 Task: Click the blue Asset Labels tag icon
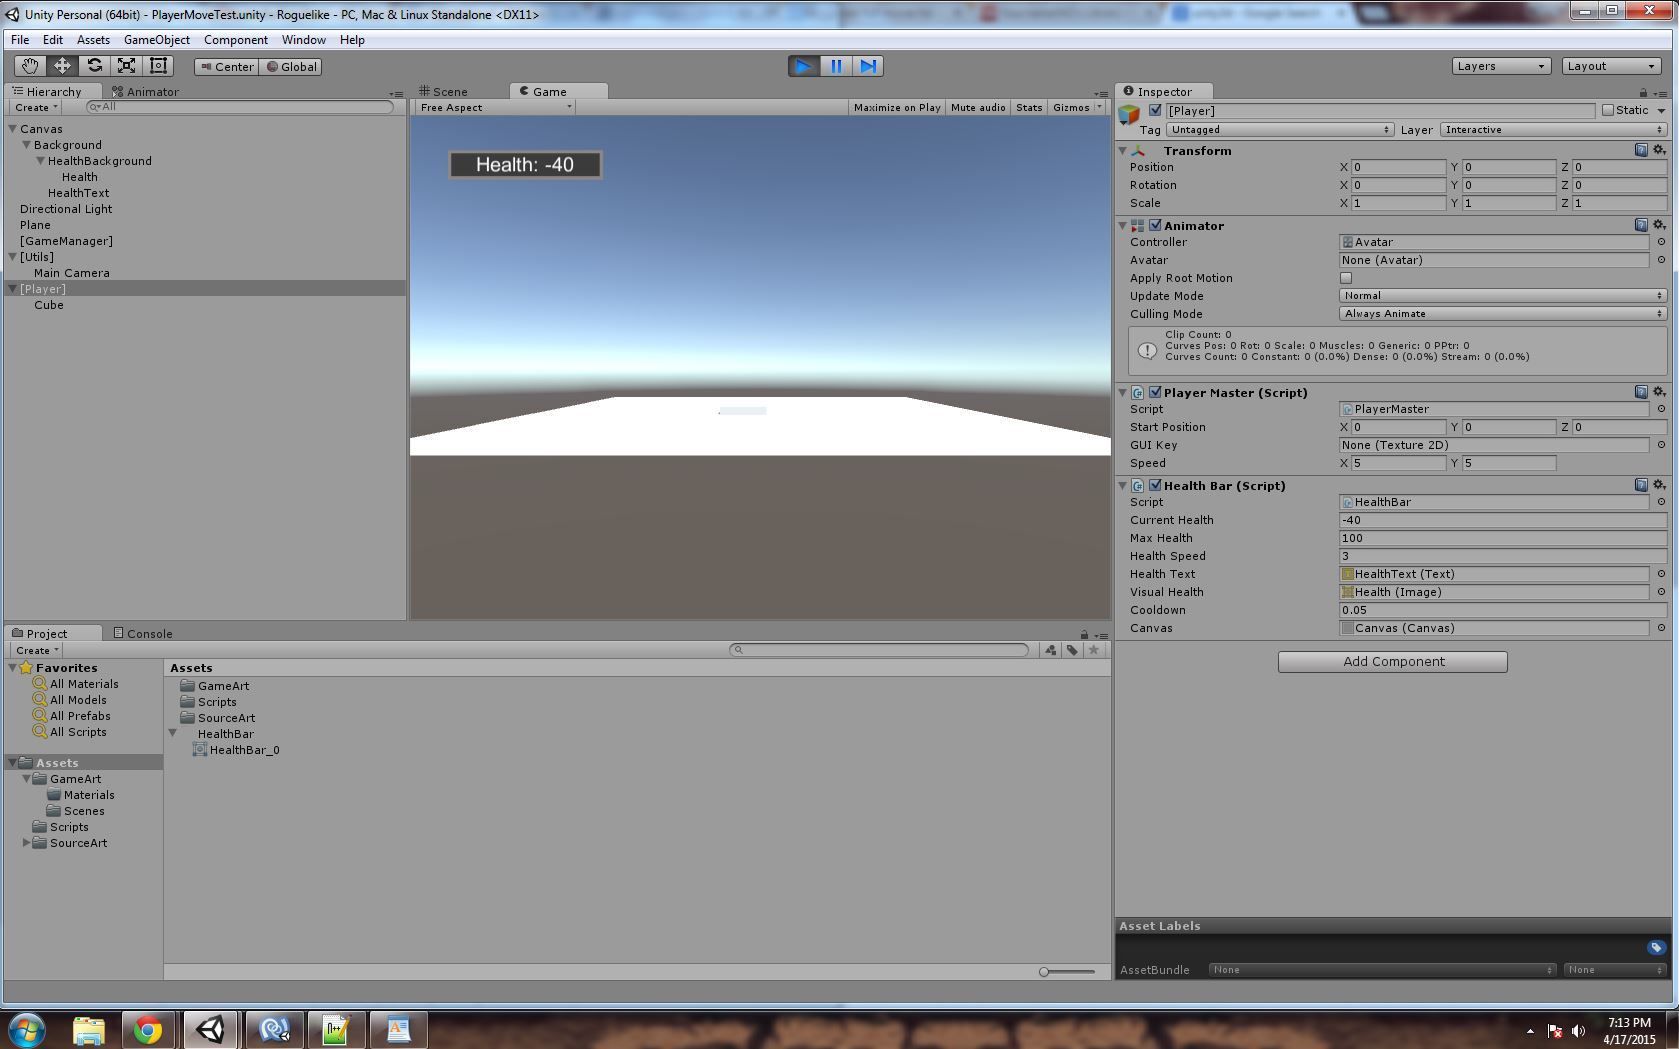click(1656, 947)
